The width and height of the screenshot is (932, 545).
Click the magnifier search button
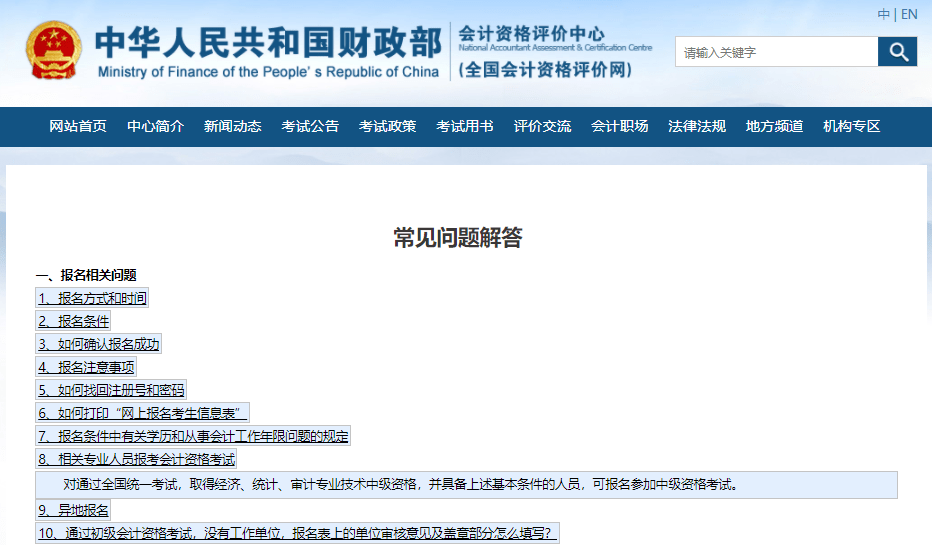click(898, 52)
